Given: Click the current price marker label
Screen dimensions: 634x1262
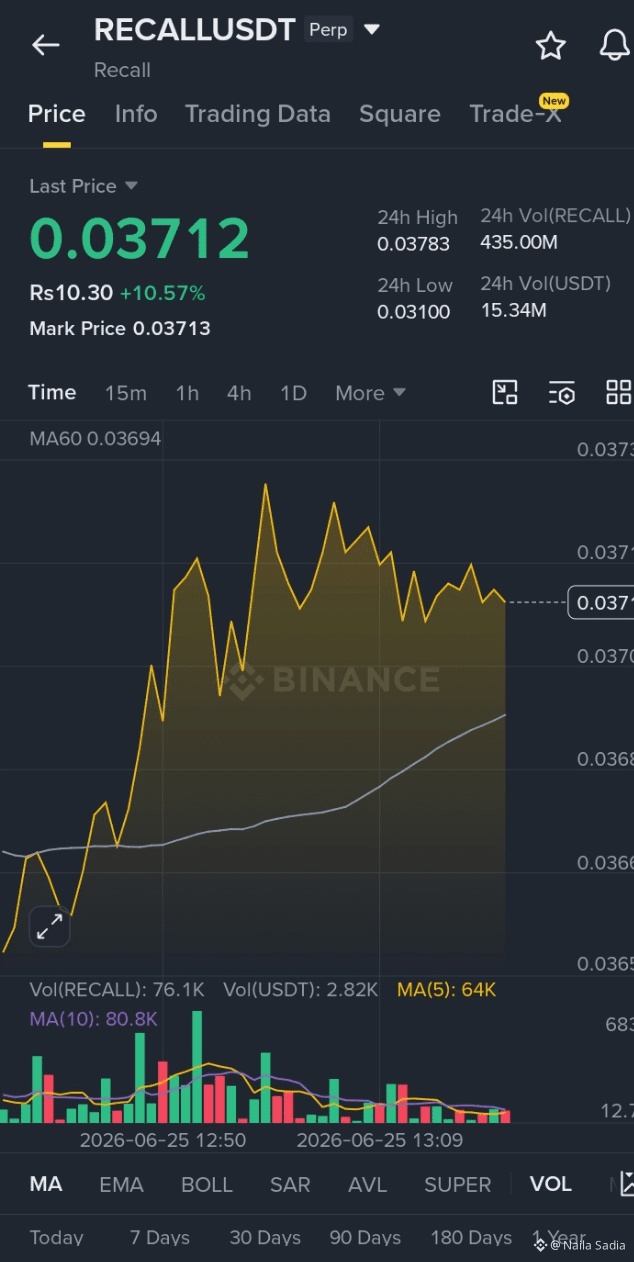Looking at the screenshot, I should (x=601, y=602).
